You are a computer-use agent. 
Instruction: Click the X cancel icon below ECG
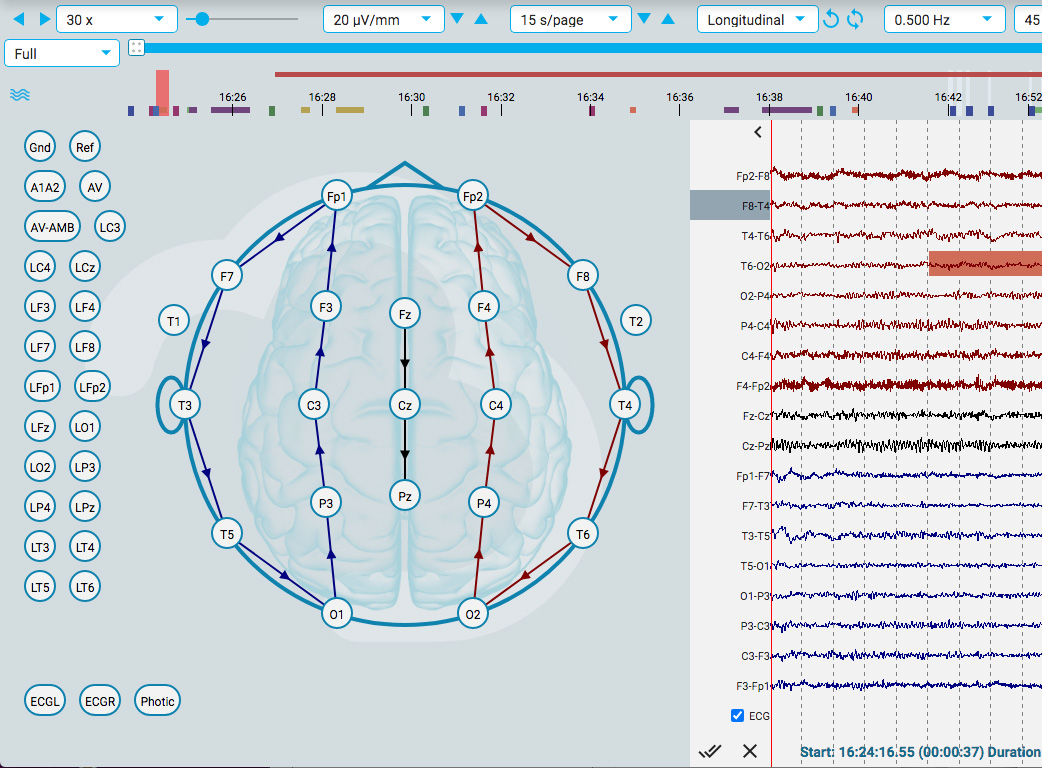tap(750, 751)
